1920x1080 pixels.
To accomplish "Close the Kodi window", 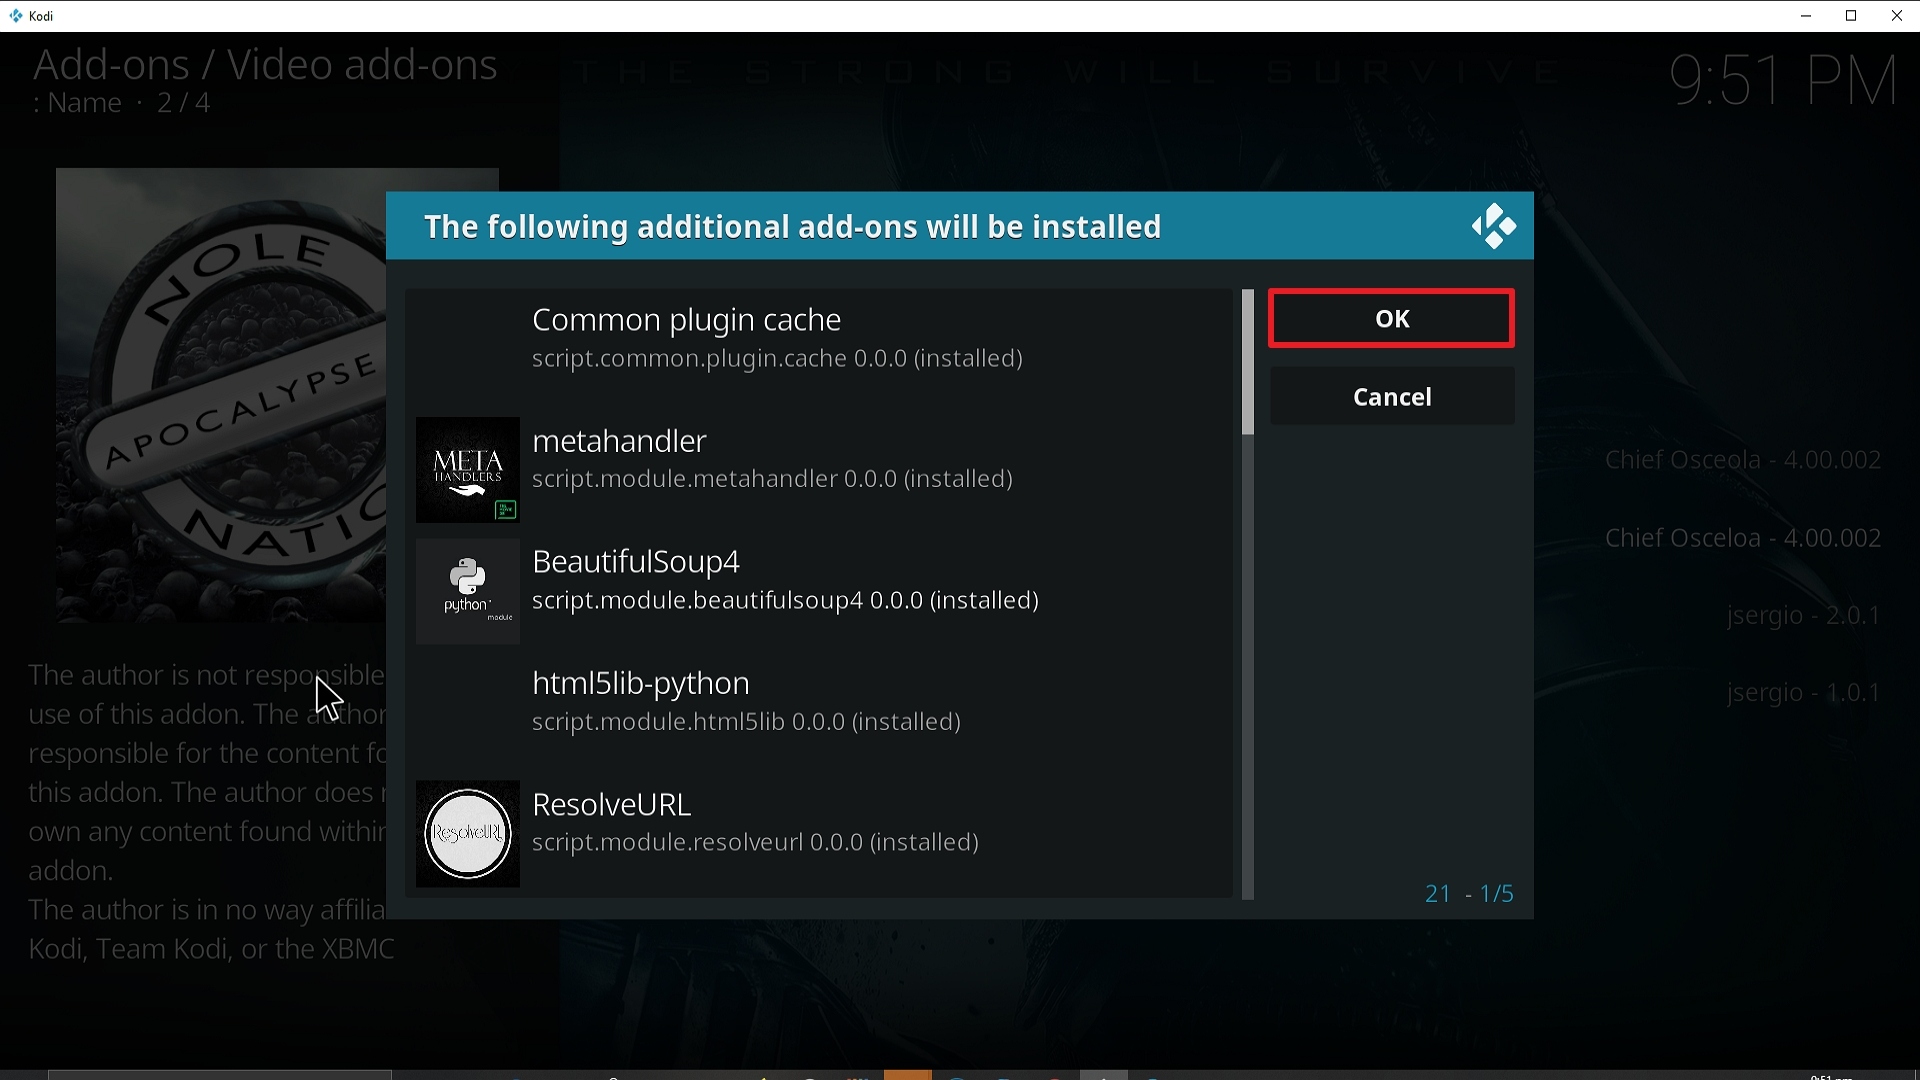I will pos(1896,16).
